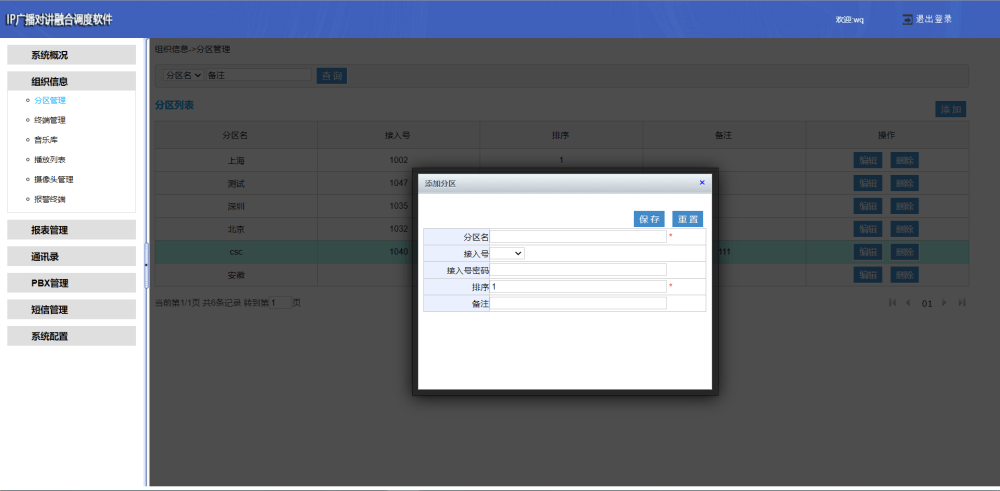Select 音乐库 sidebar item
The image size is (1000, 491).
46,140
